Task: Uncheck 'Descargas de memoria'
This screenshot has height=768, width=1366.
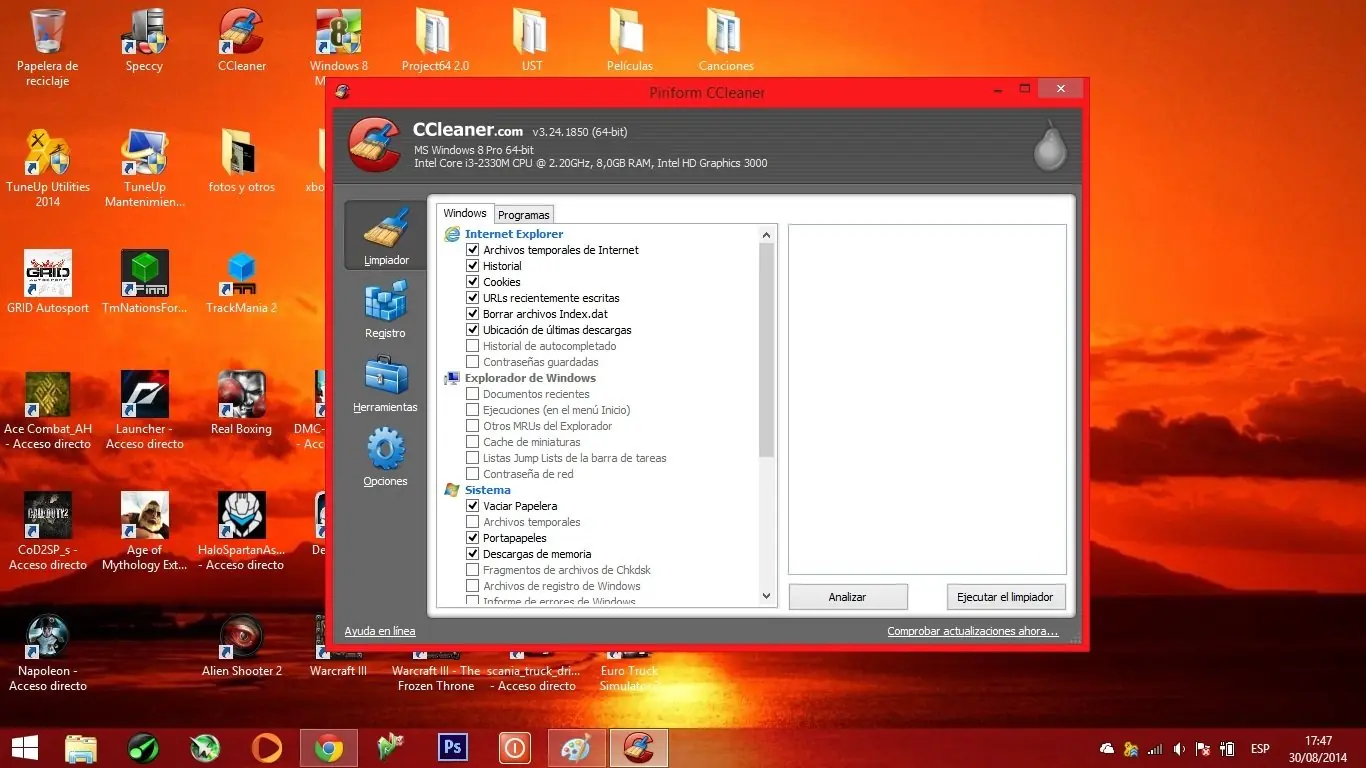Action: coord(473,554)
